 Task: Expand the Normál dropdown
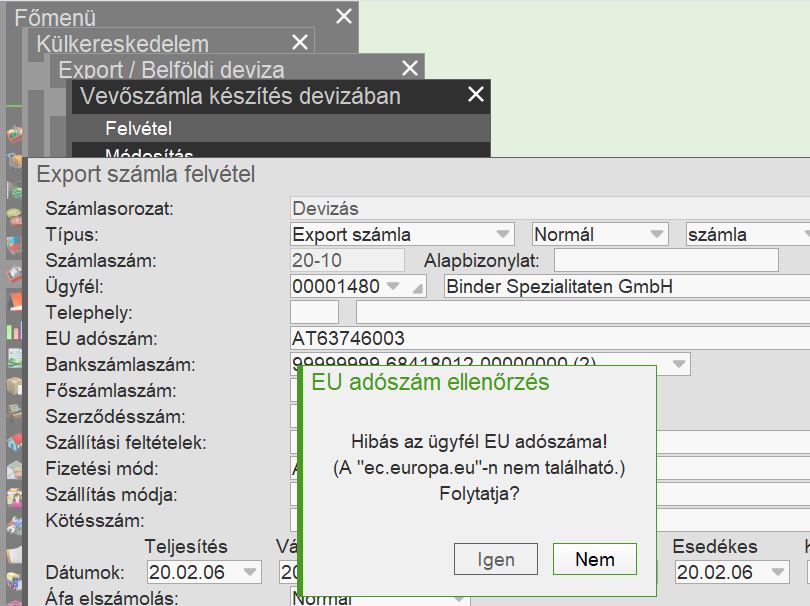657,234
